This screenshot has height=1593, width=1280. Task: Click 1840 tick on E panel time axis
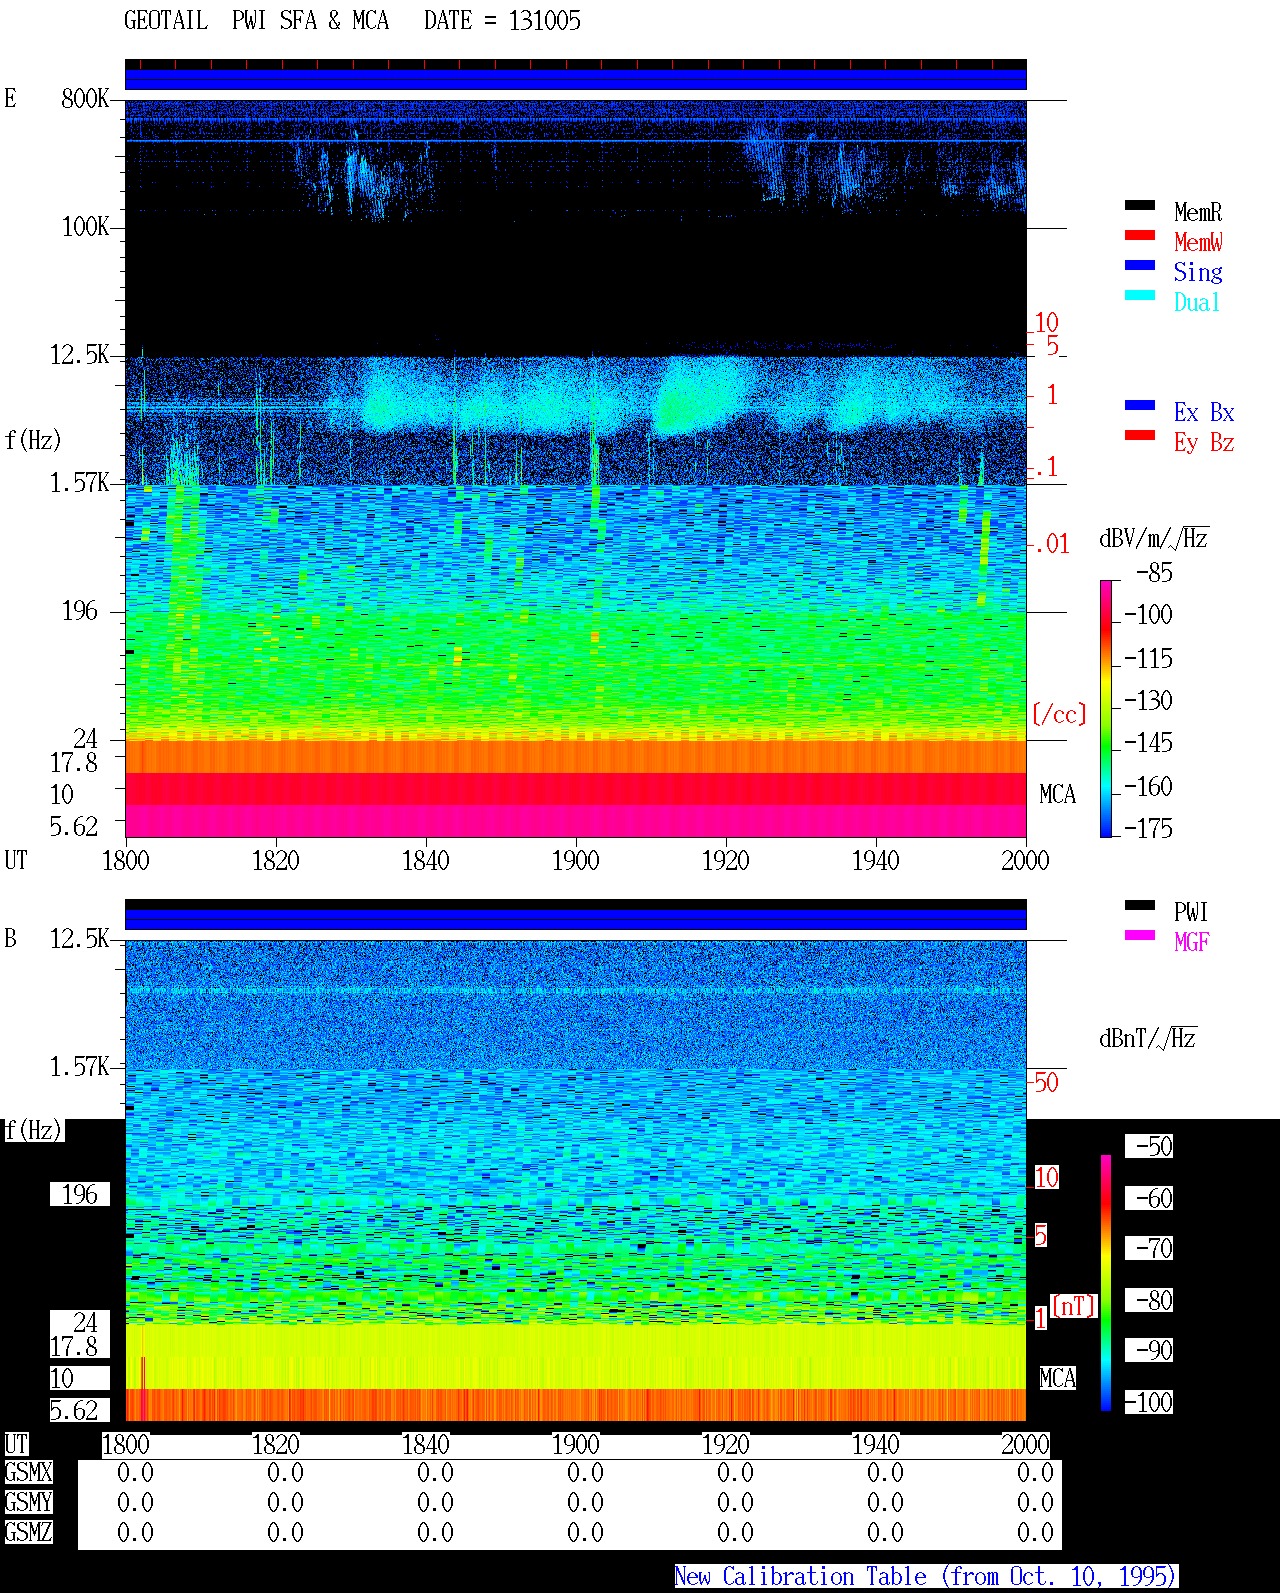[x=425, y=860]
